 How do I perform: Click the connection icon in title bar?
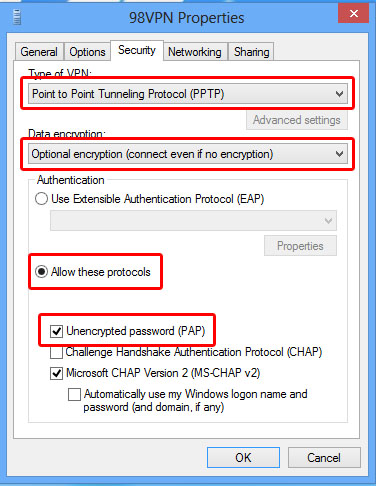point(17,17)
